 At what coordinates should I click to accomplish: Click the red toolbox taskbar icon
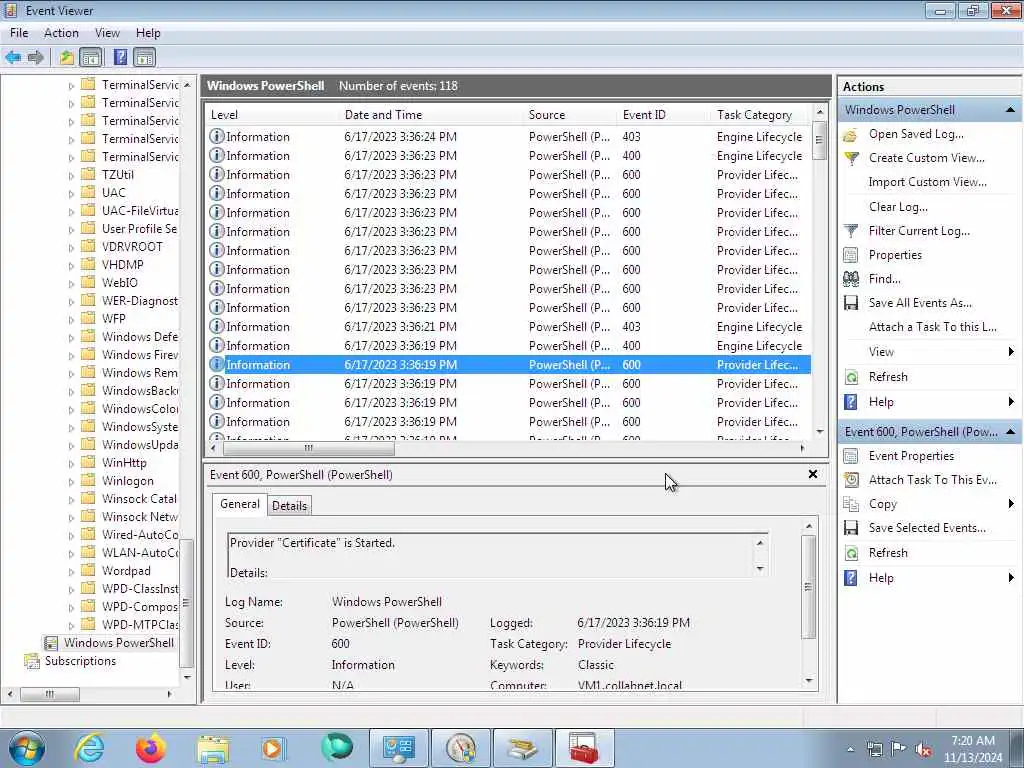point(584,748)
